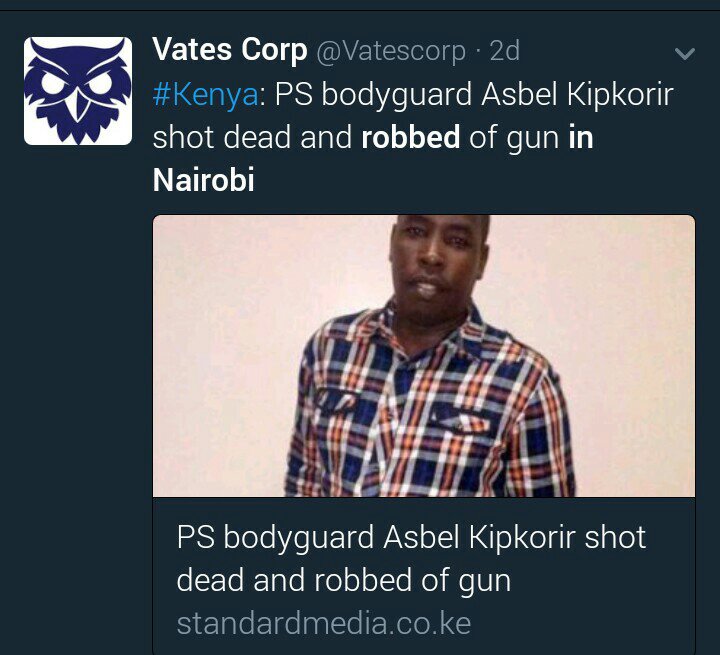Tap the bold word Nairobi in tweet

click(x=203, y=180)
